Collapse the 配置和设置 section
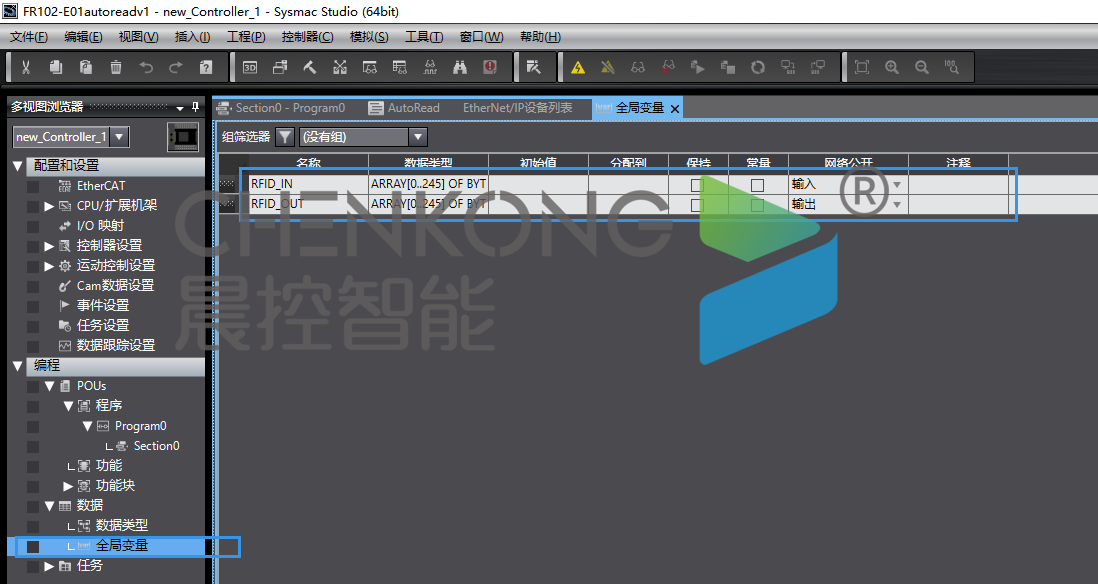 (x=18, y=166)
